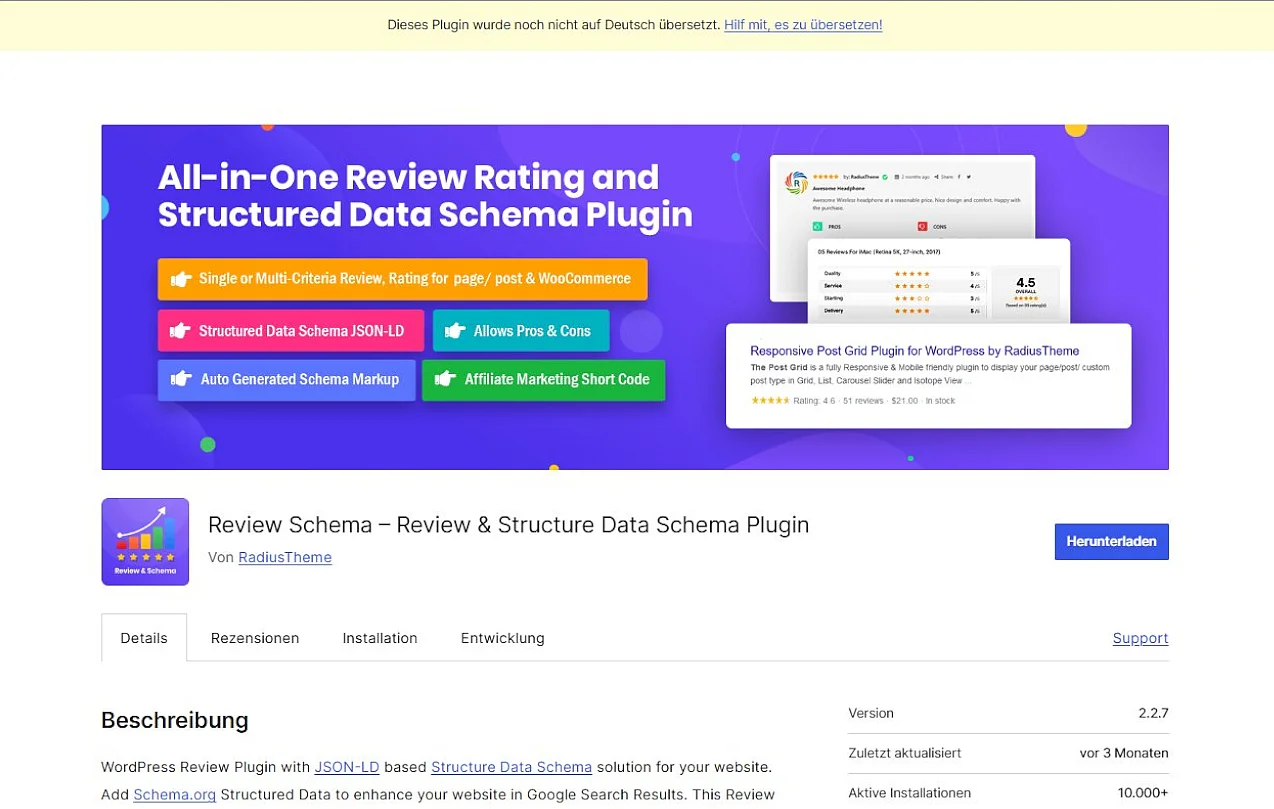1274x809 pixels.
Task: Click the Herunterladen button
Action: 1111,541
